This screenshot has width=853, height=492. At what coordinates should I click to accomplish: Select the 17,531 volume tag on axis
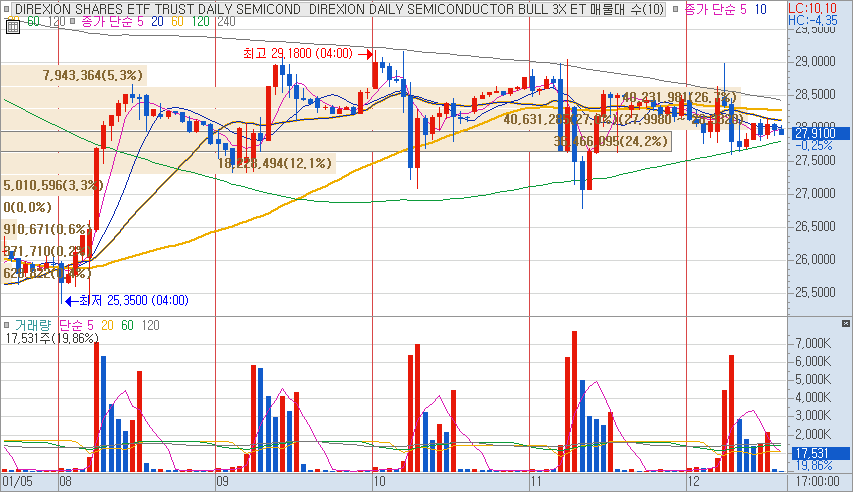[x=818, y=453]
